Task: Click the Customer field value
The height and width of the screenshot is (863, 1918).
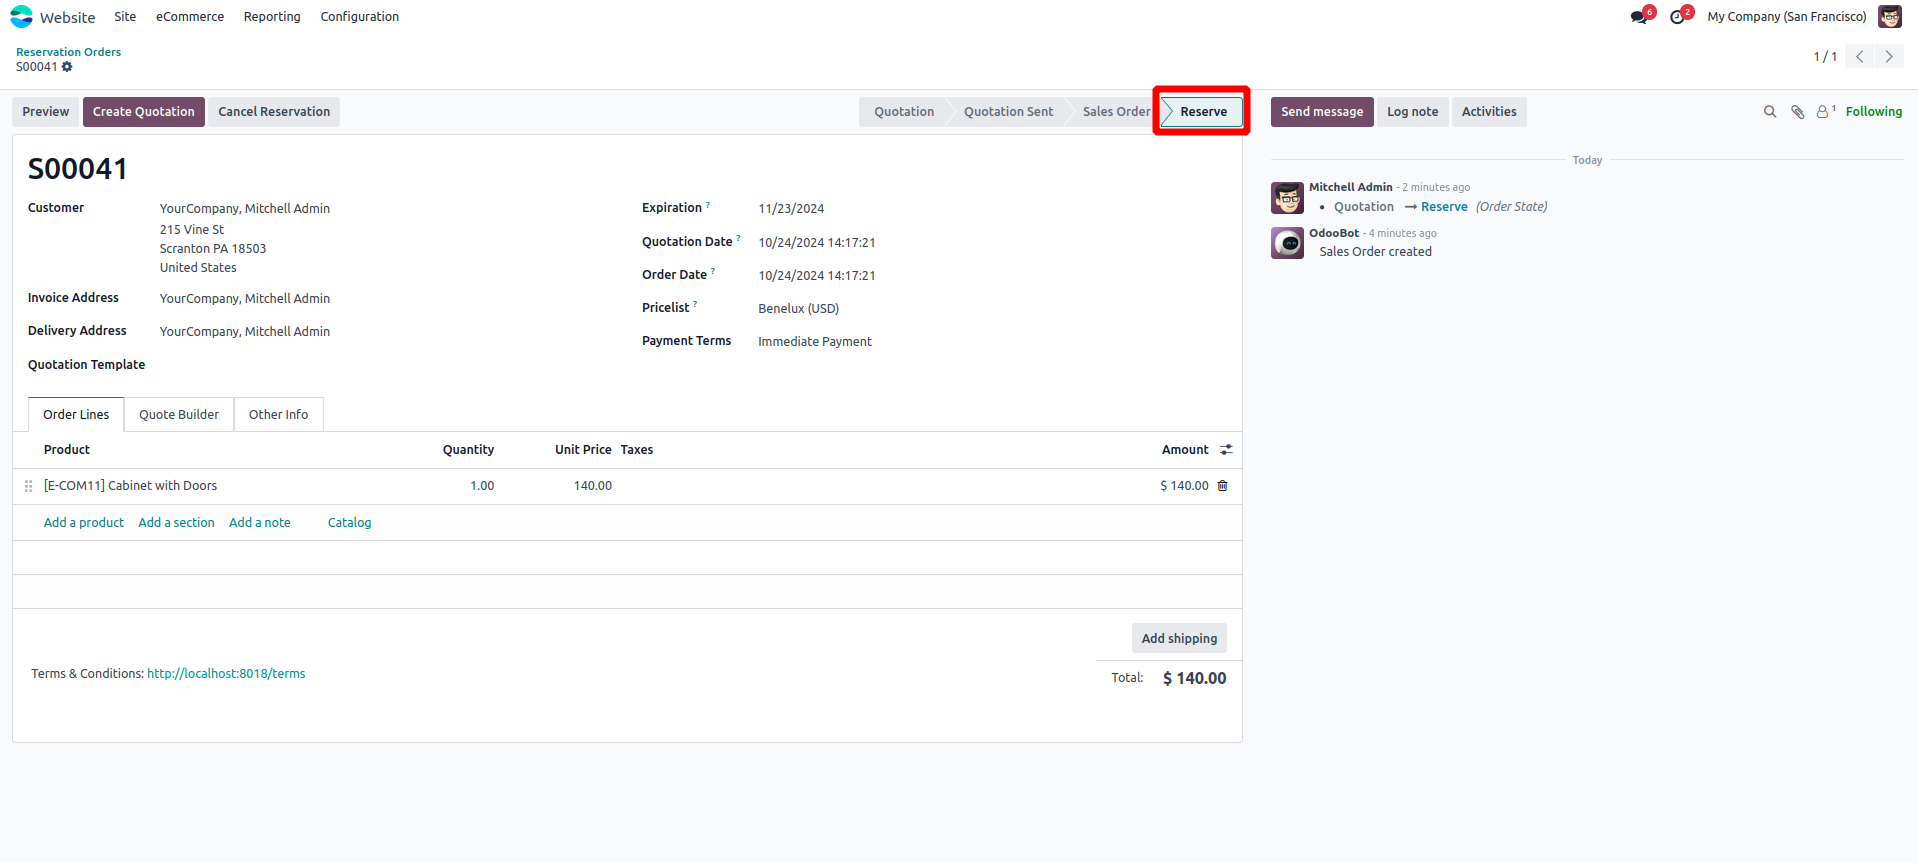Action: 245,209
